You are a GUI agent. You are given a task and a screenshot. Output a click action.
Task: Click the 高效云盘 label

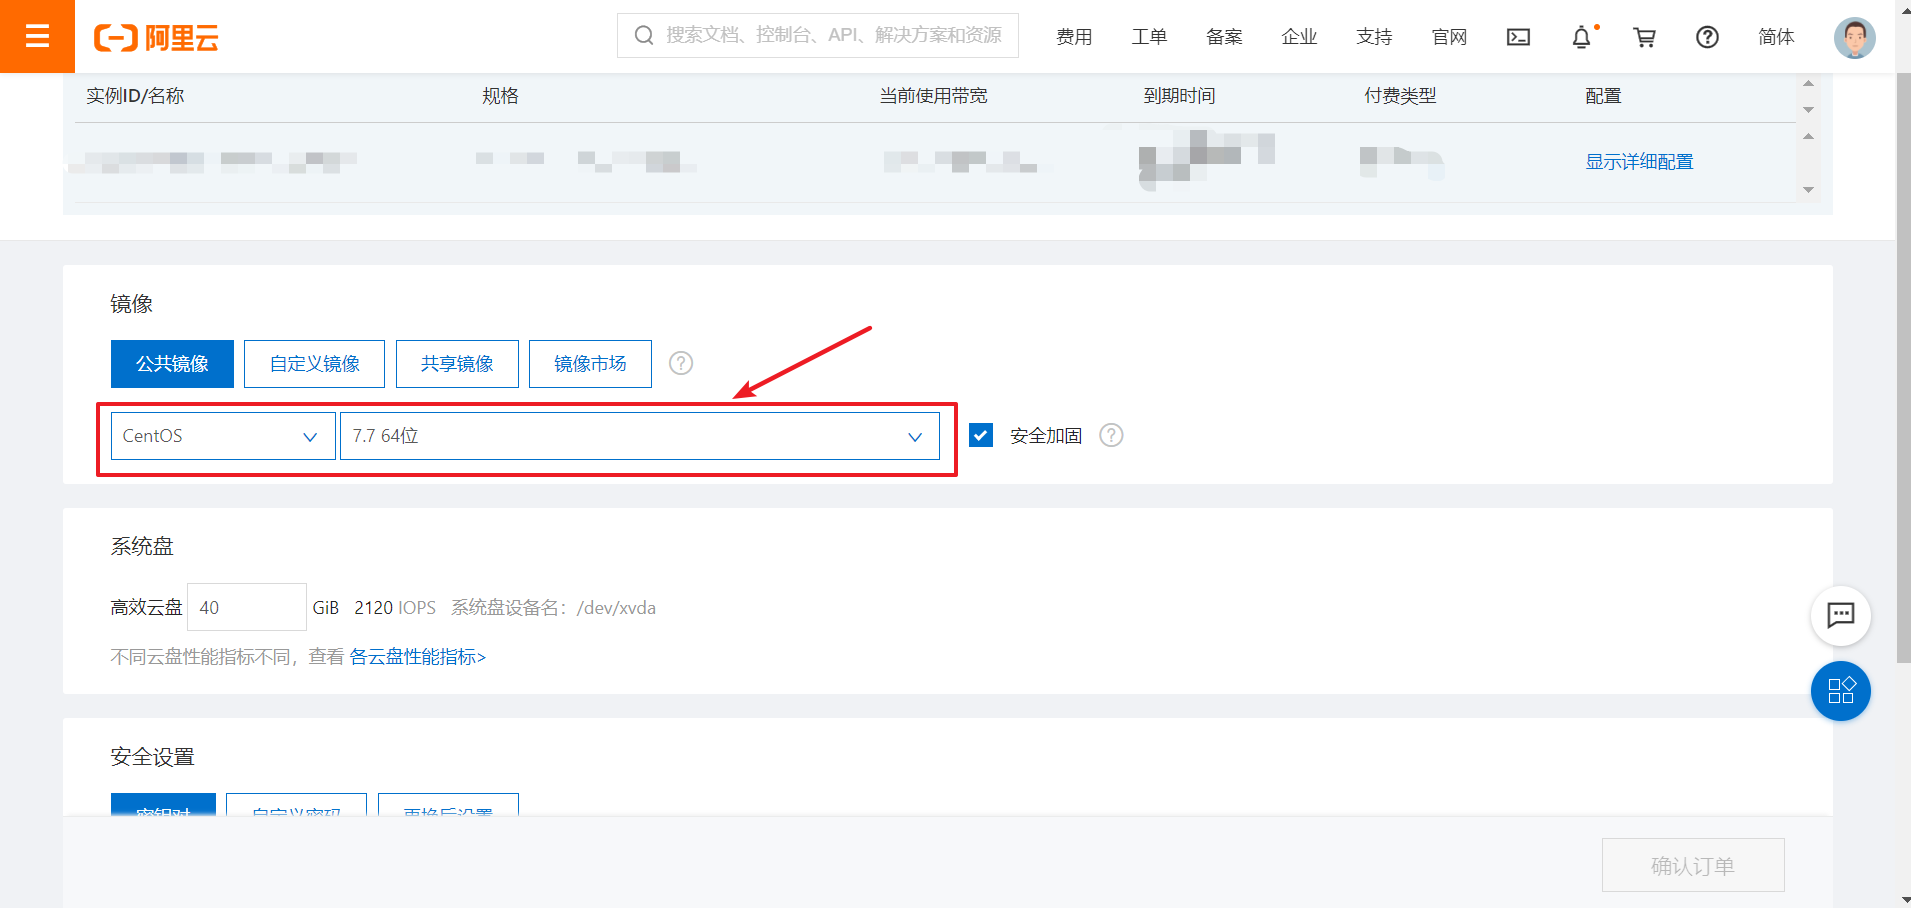(146, 607)
